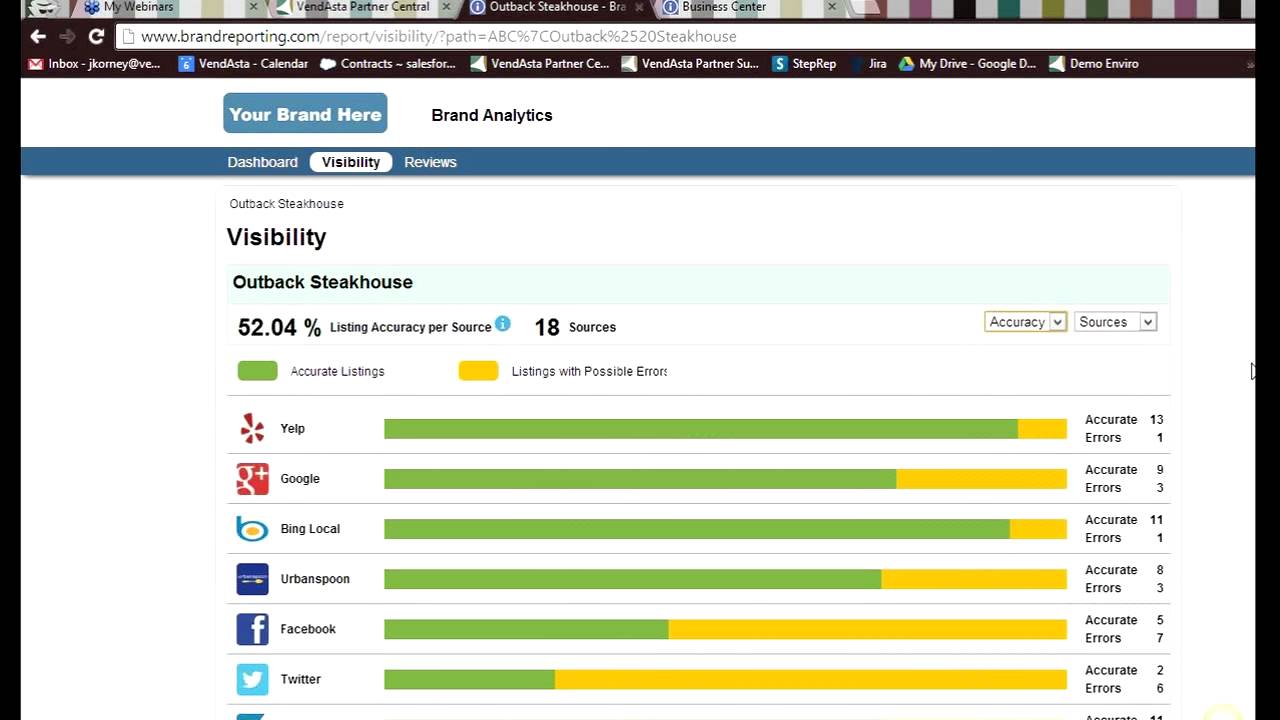
Task: Click the Urbanspoon source icon
Action: [252, 579]
